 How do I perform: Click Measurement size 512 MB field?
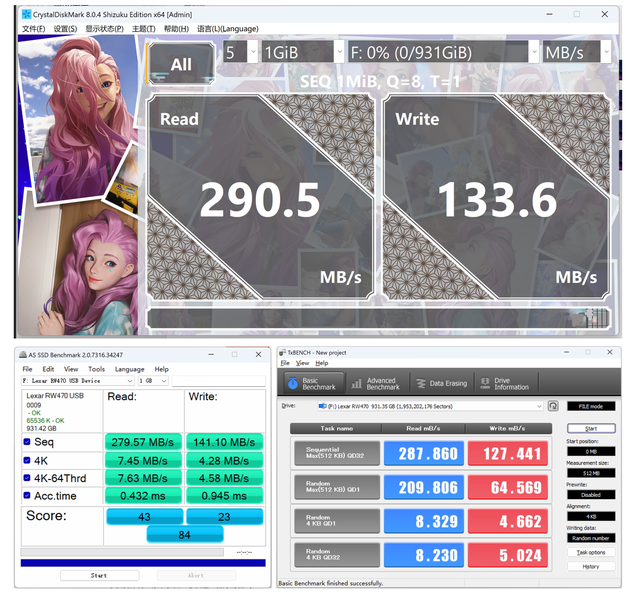pyautogui.click(x=591, y=473)
